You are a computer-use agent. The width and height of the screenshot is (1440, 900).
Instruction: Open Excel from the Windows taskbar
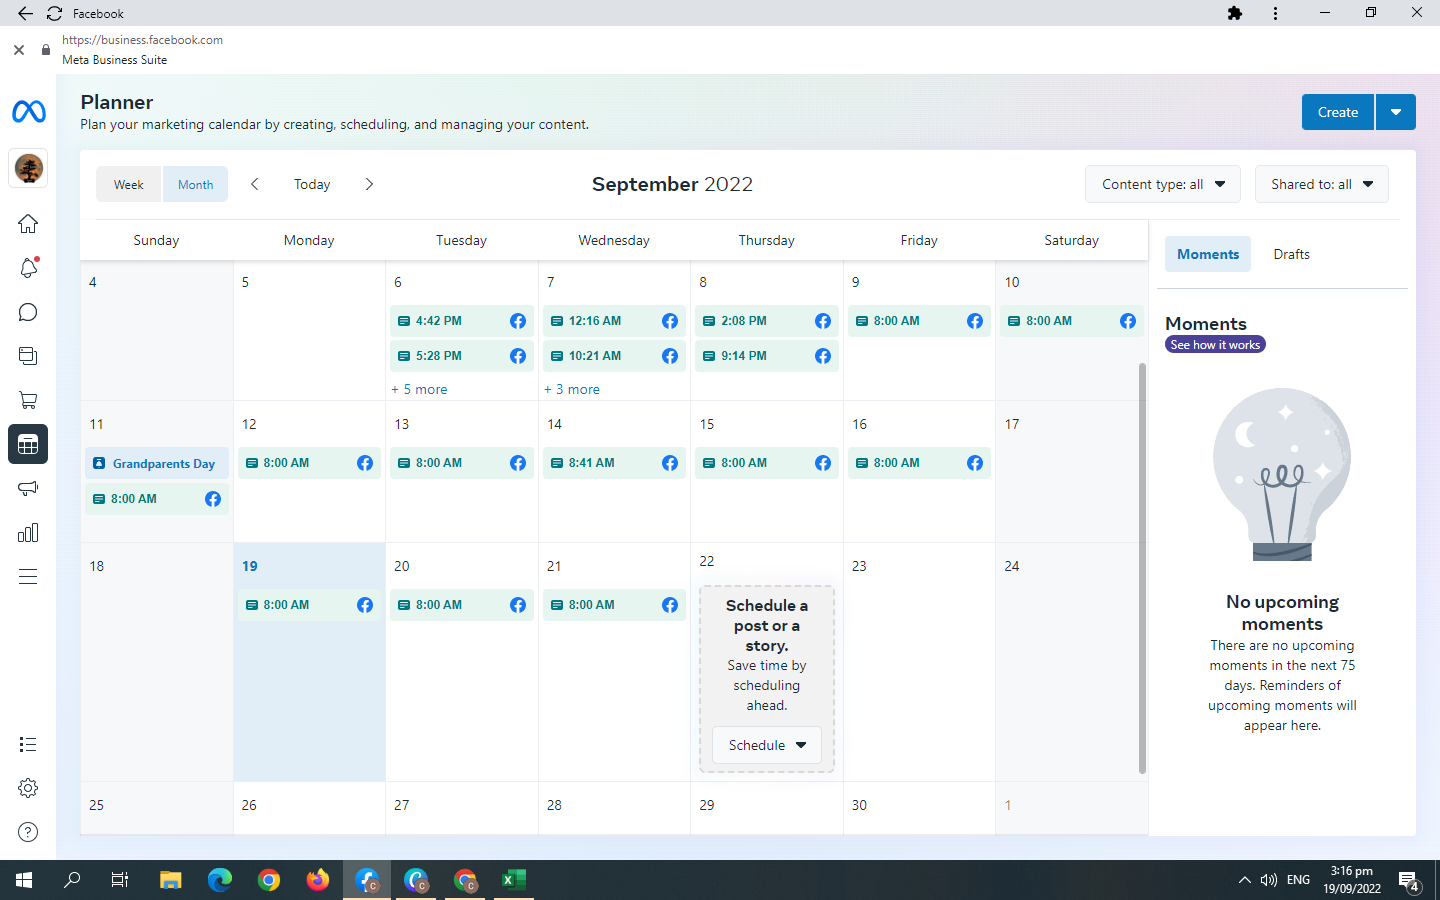pyautogui.click(x=513, y=880)
